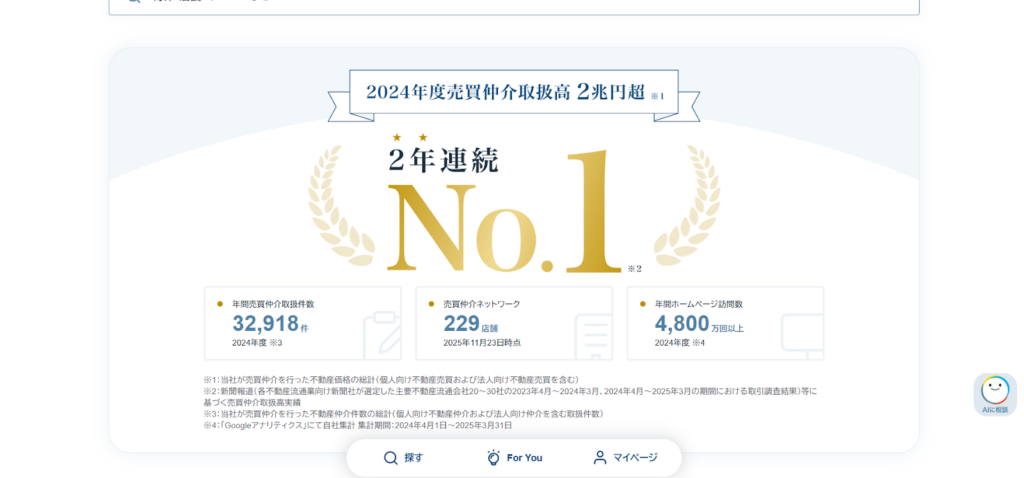Open the マイページ label in bottom navigation
This screenshot has height=478, width=1024.
pos(635,458)
